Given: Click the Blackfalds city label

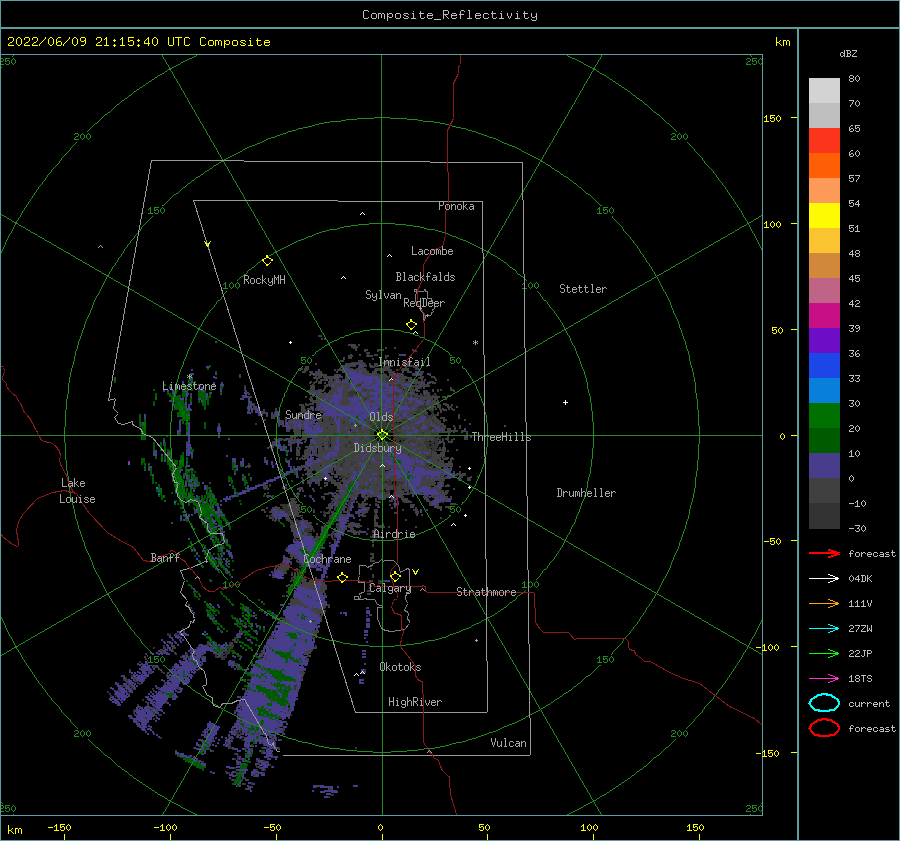Looking at the screenshot, I should coord(425,277).
